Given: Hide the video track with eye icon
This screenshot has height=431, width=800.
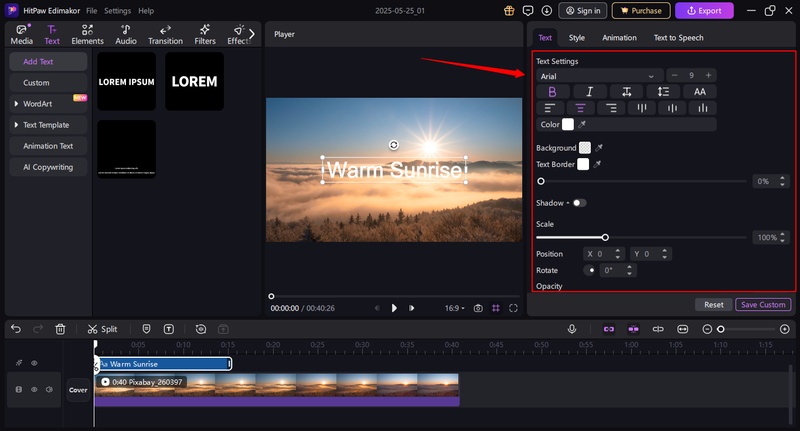Looking at the screenshot, I should [x=34, y=390].
